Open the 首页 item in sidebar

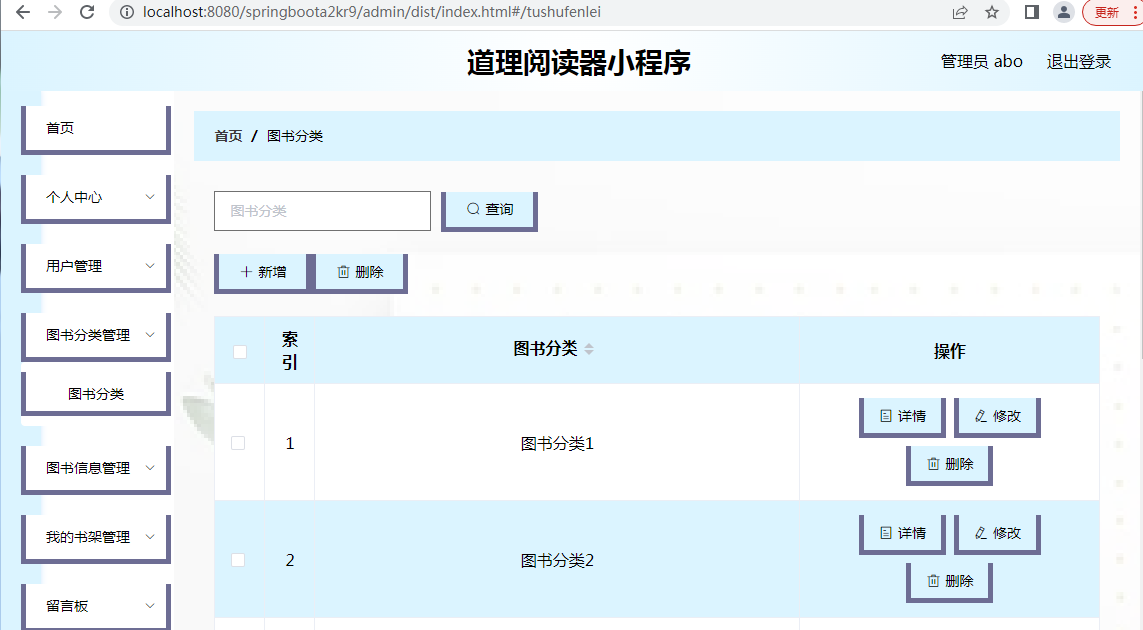point(95,128)
